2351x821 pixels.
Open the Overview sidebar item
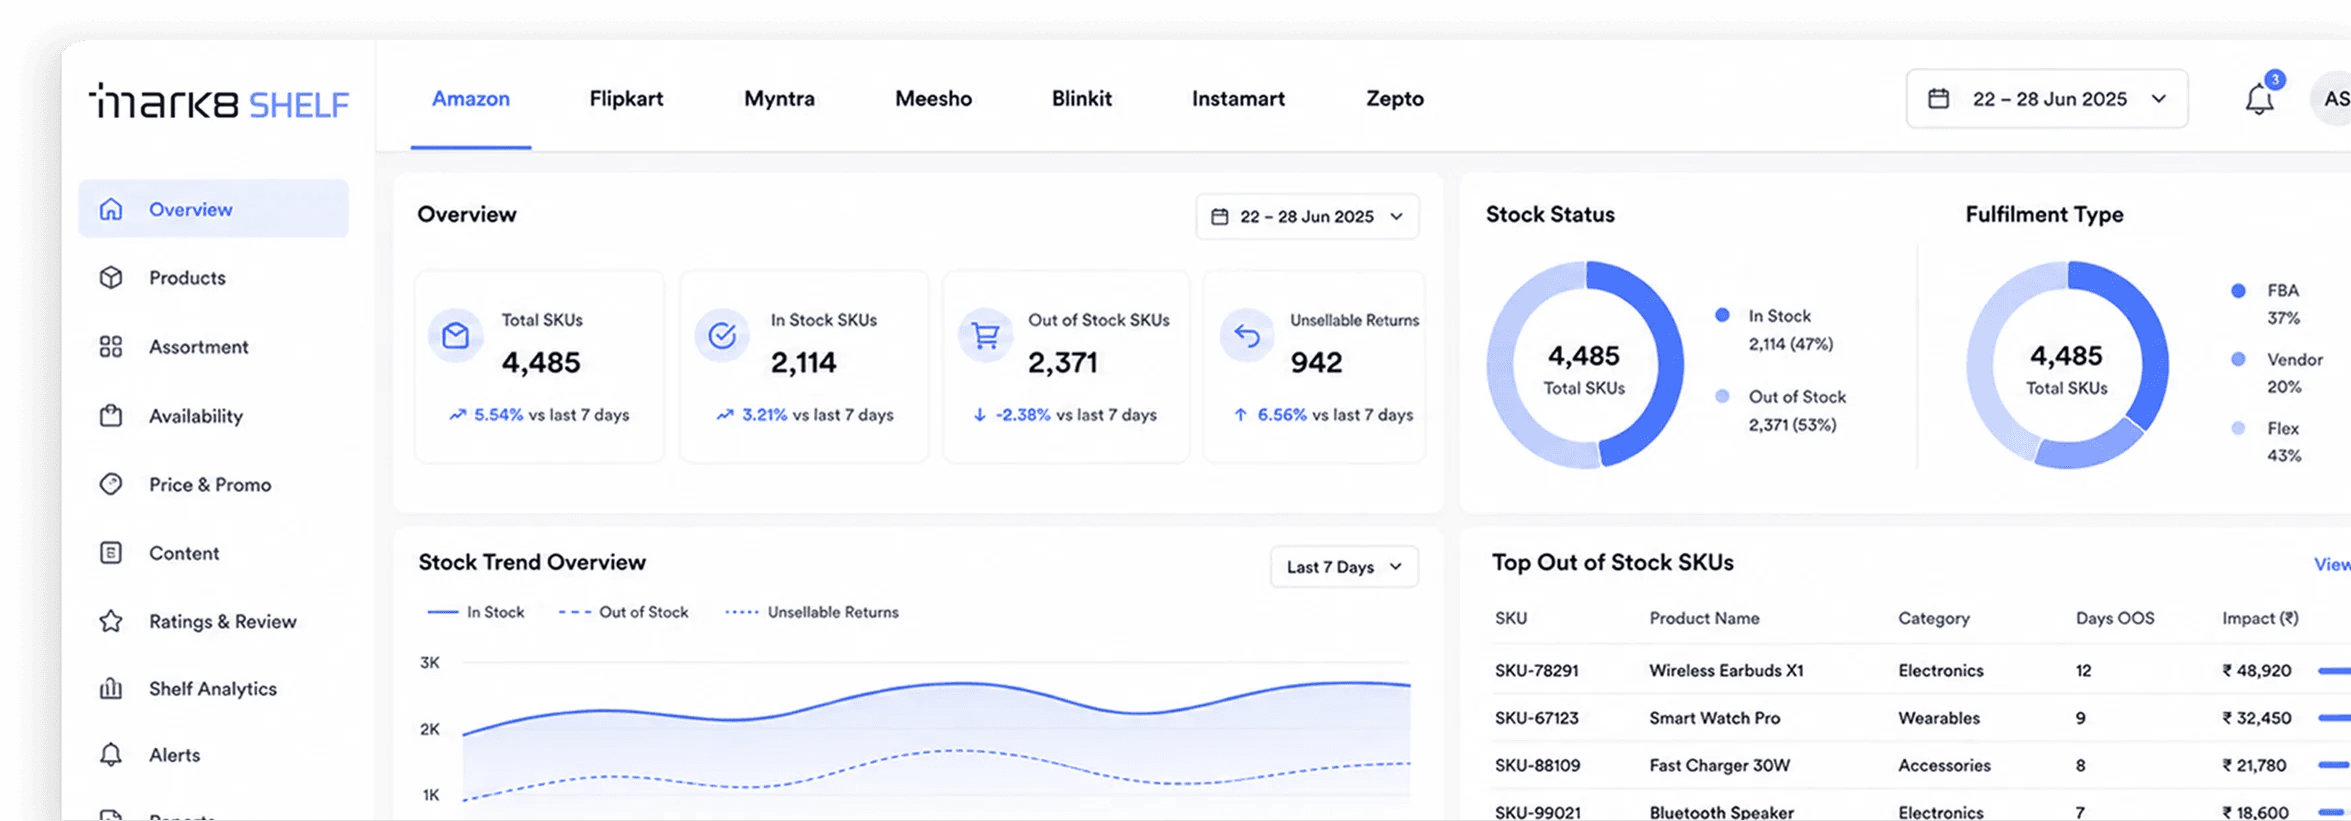[214, 209]
